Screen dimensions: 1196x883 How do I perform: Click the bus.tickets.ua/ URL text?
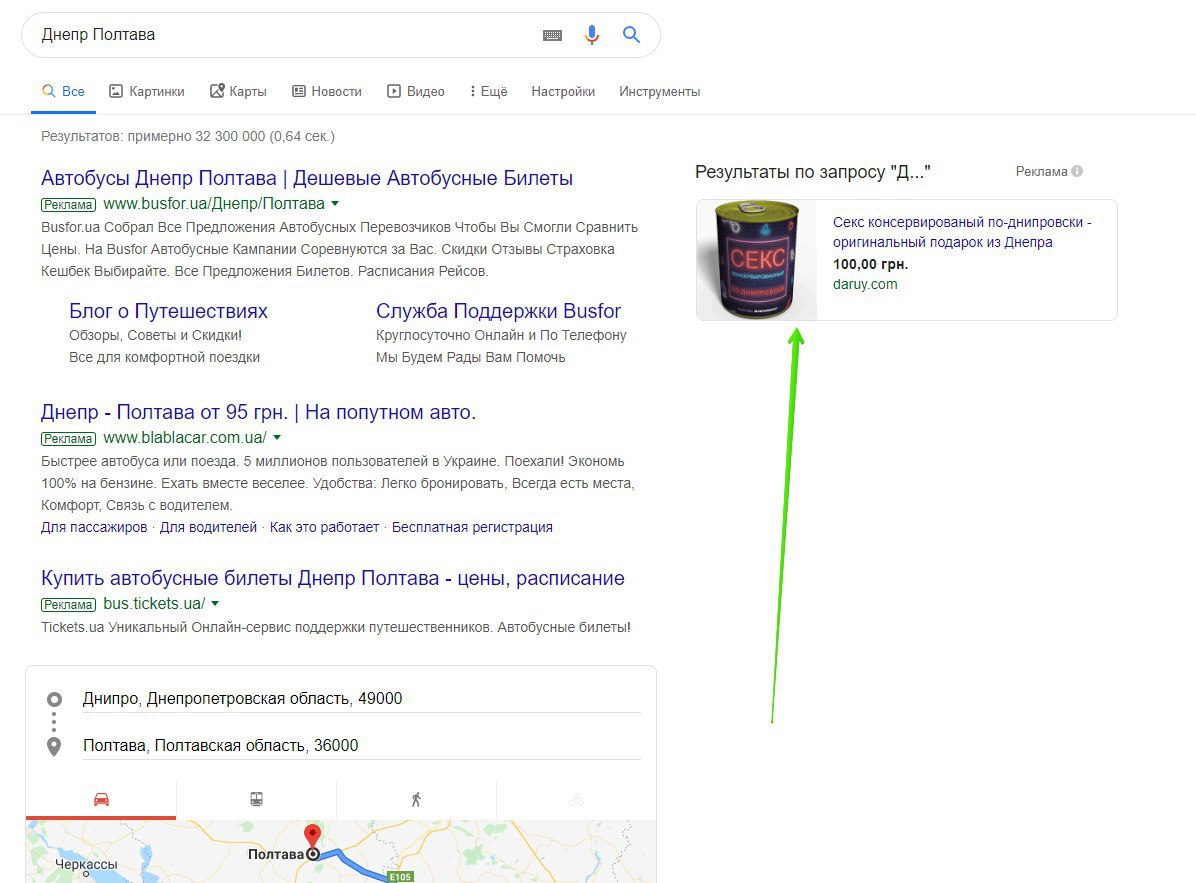pyautogui.click(x=154, y=603)
